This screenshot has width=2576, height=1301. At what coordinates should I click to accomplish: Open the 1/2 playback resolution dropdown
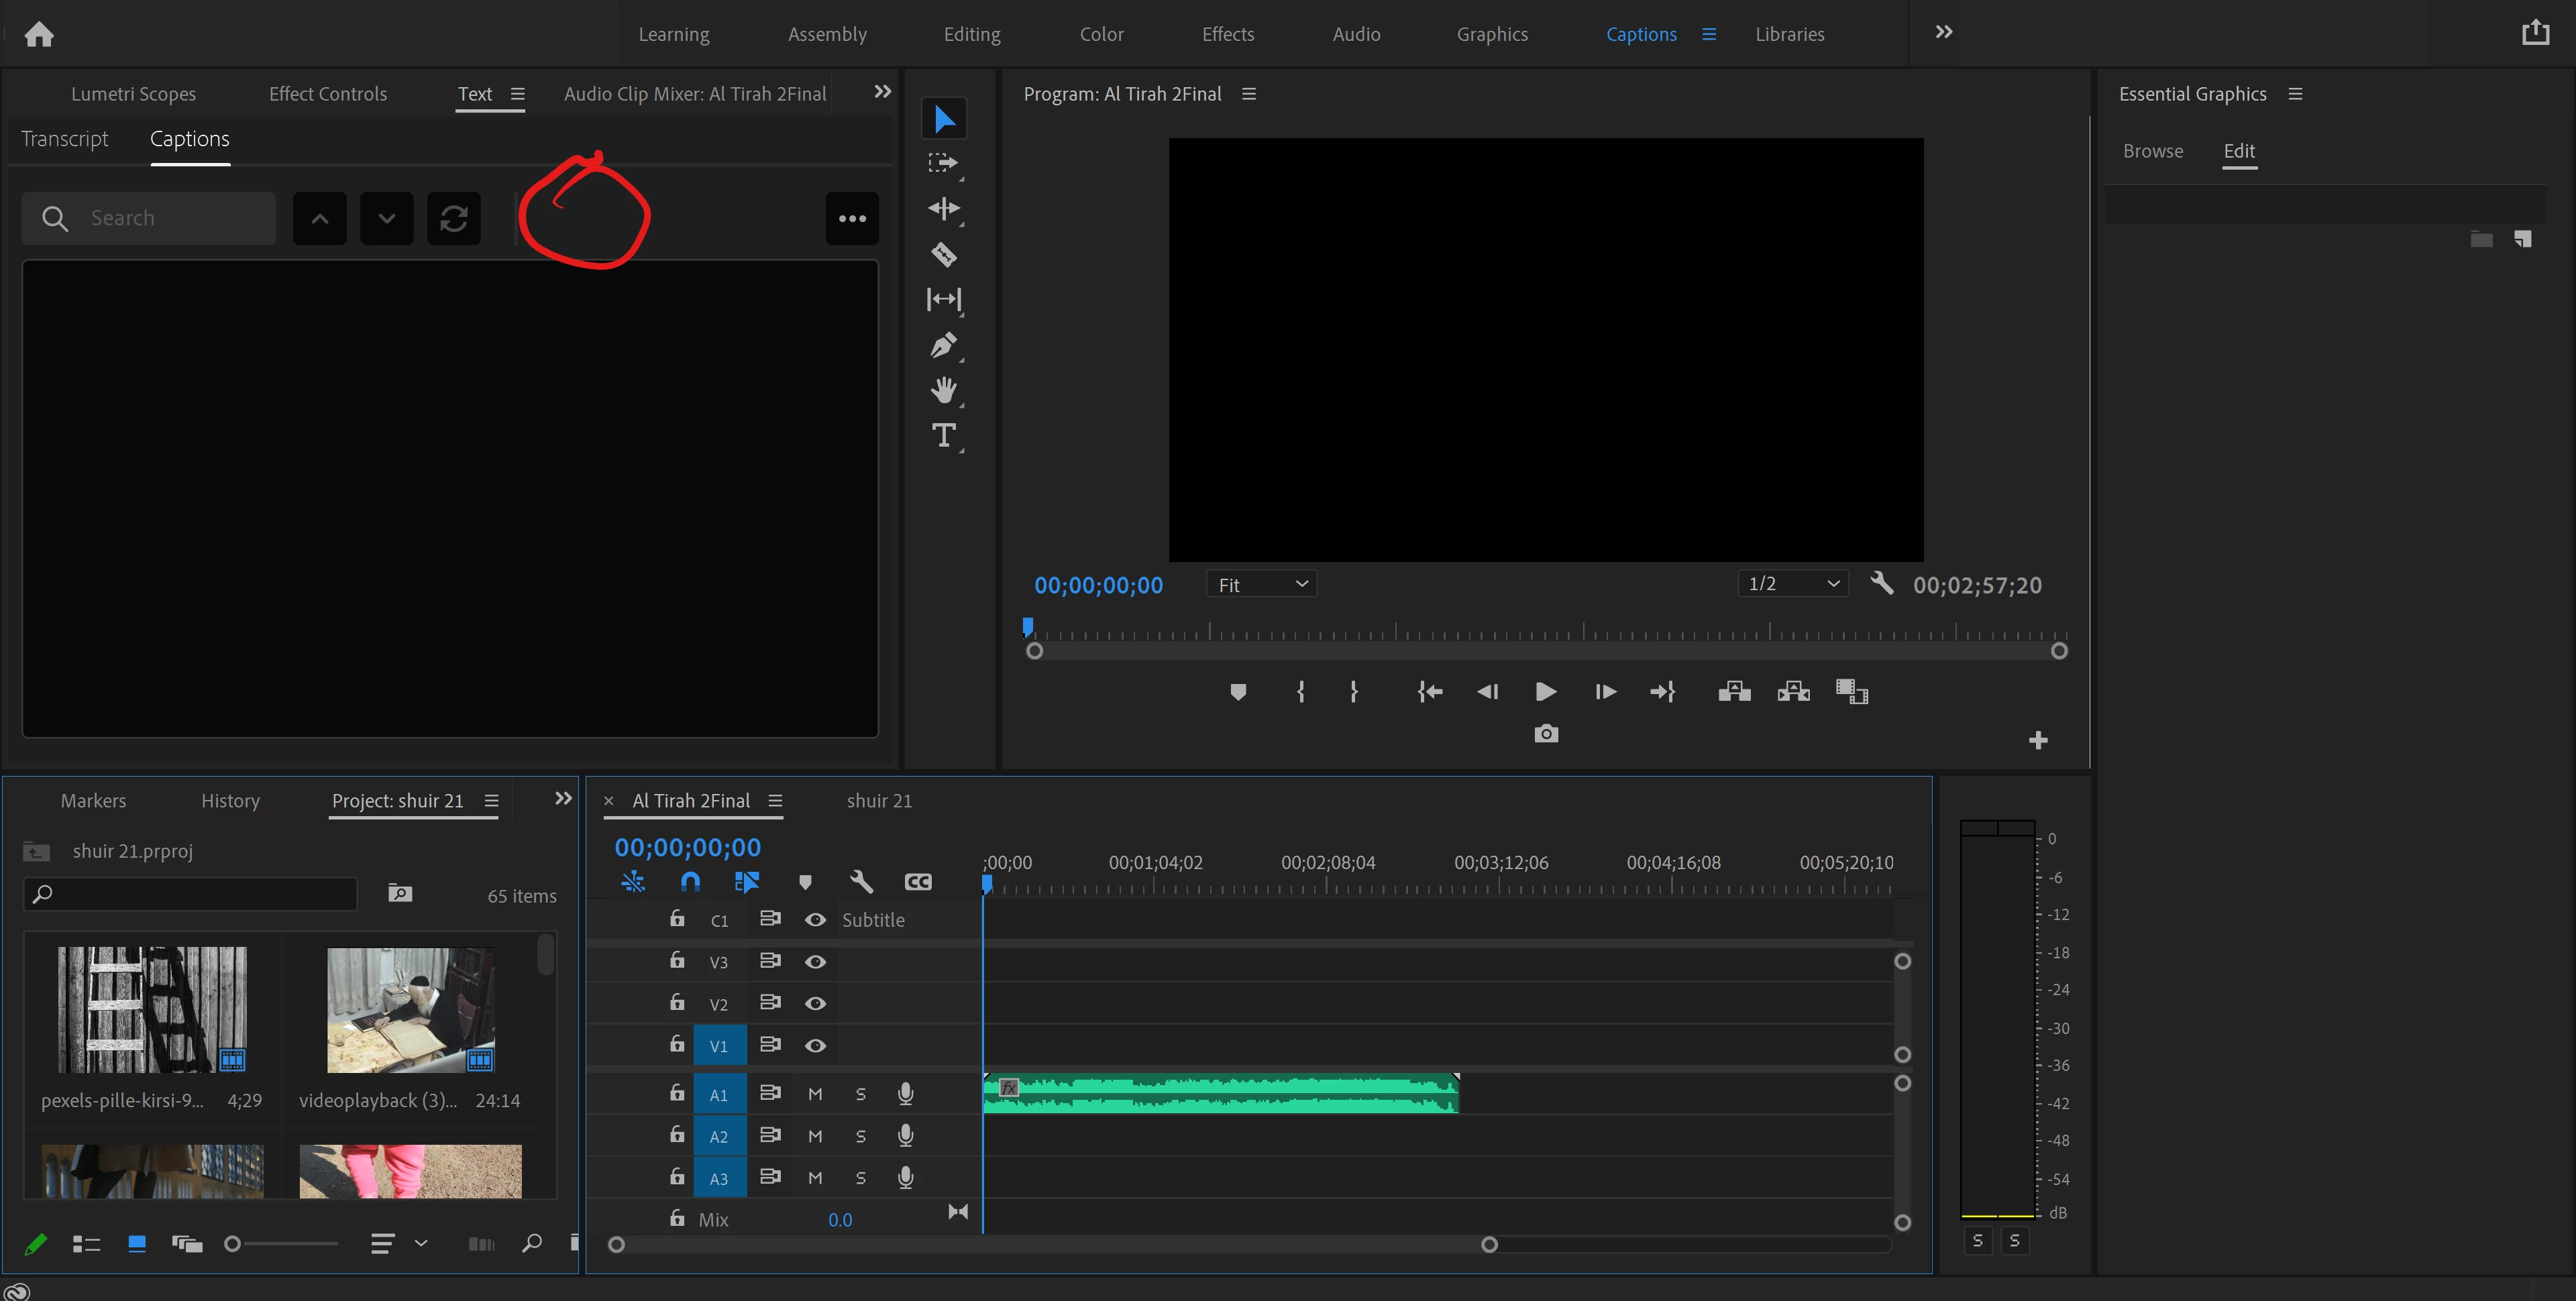click(1793, 584)
